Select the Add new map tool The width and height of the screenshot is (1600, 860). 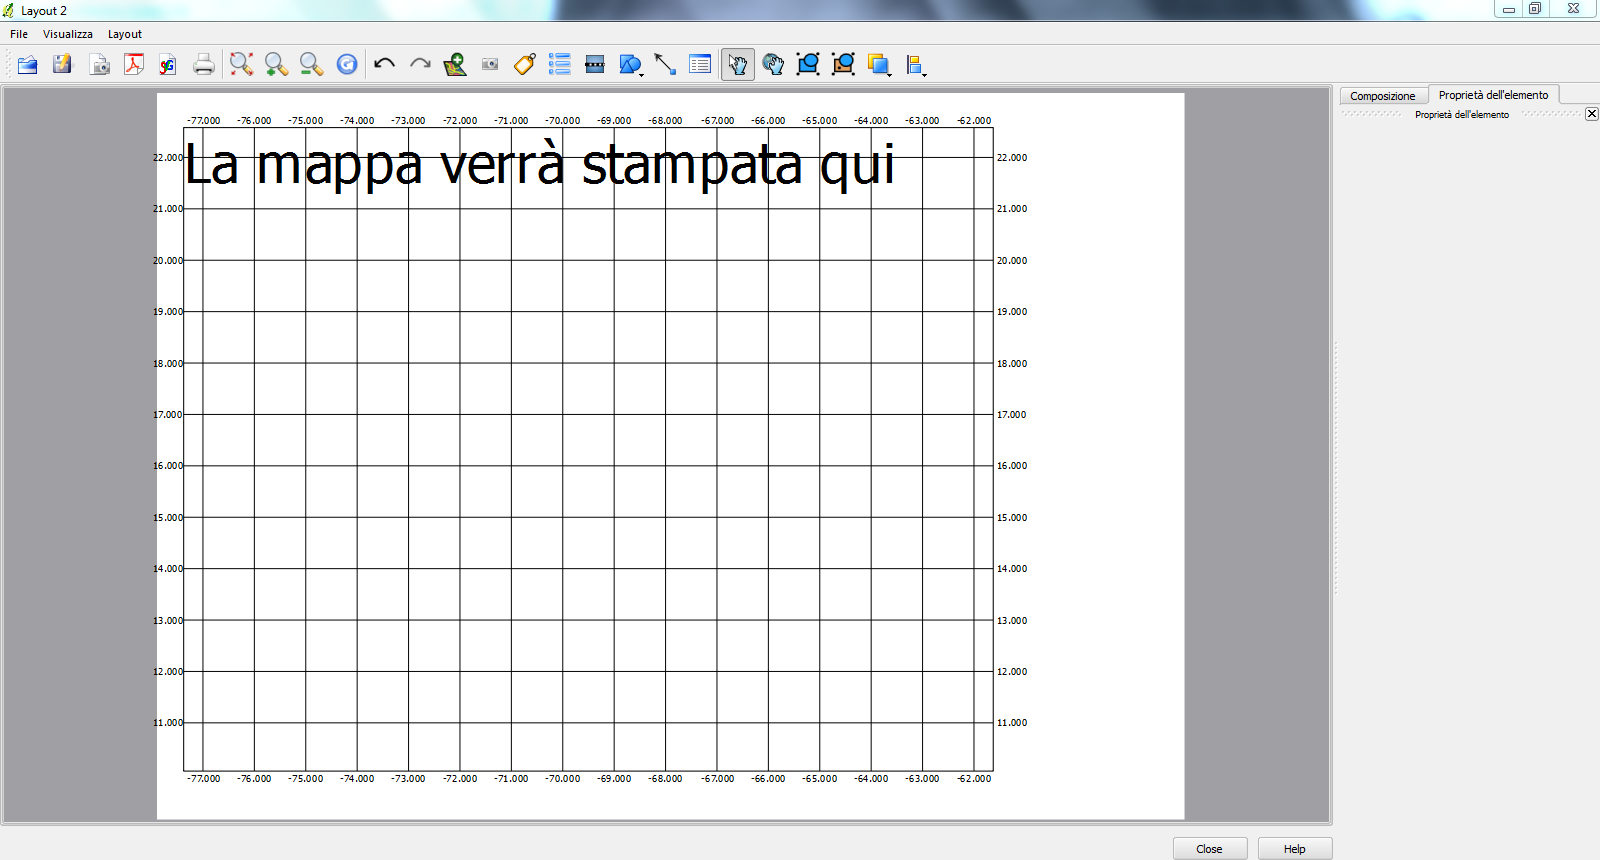pyautogui.click(x=455, y=65)
